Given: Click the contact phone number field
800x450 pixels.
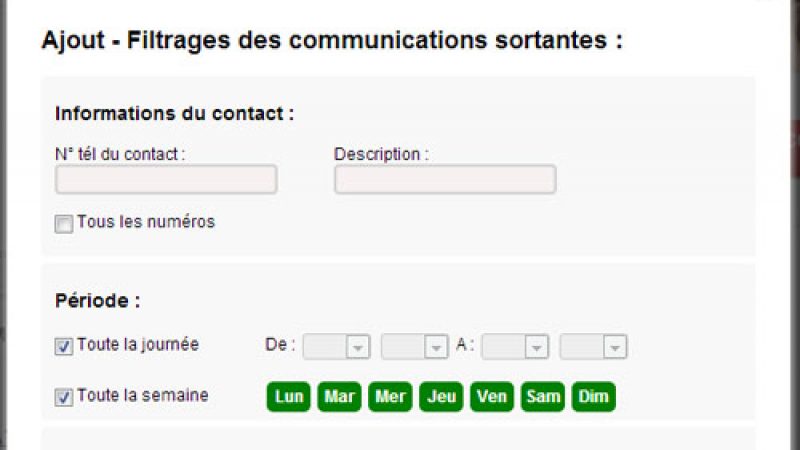Looking at the screenshot, I should pos(166,180).
